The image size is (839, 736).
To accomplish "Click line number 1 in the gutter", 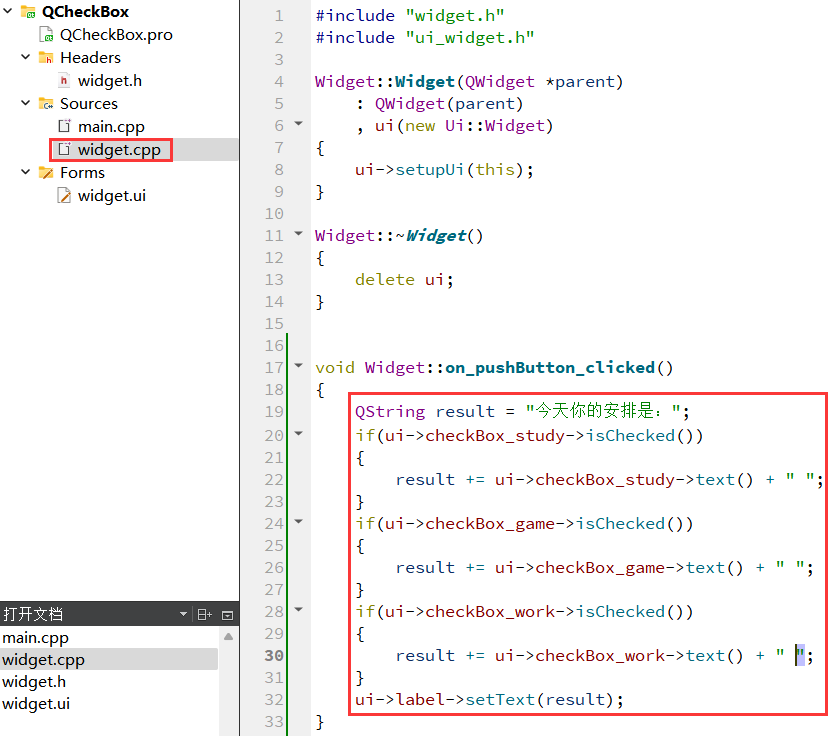I will click(x=279, y=16).
